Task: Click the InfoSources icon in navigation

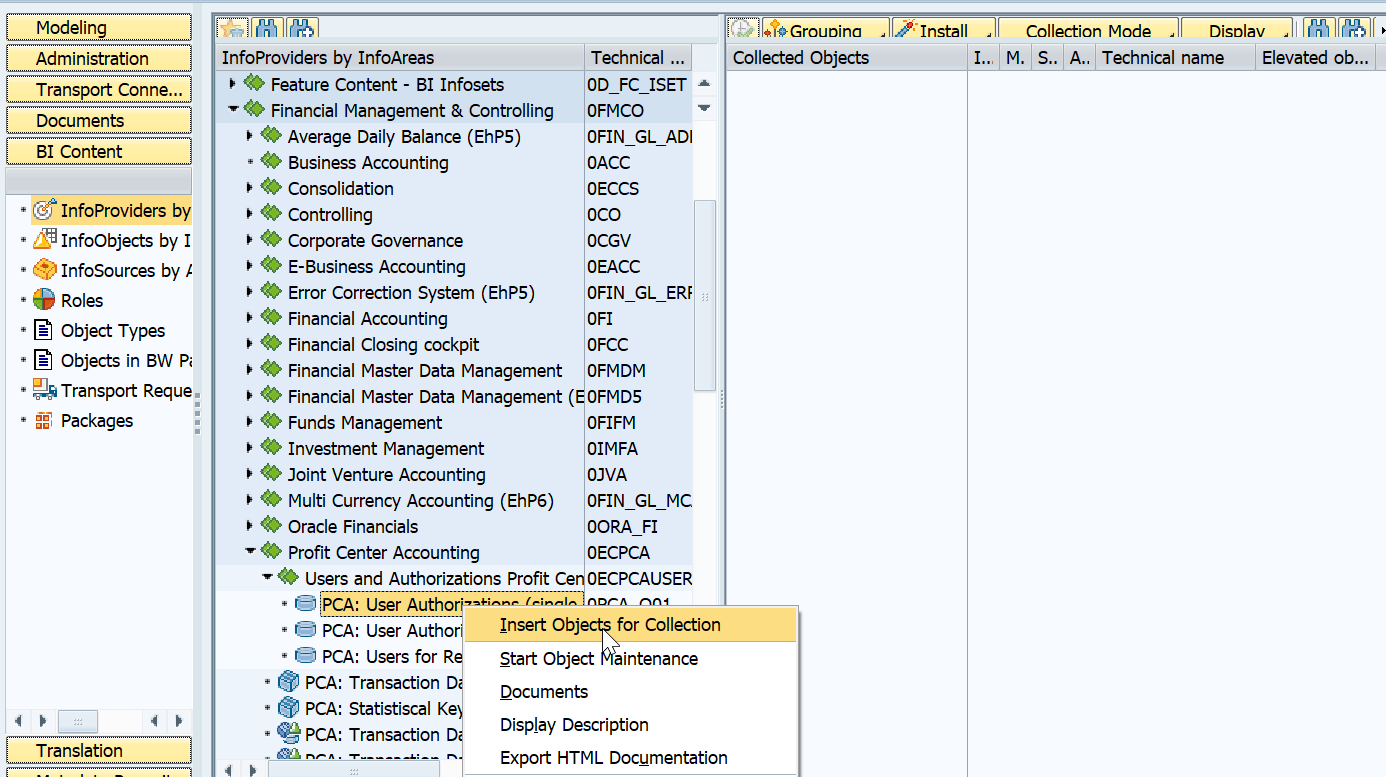Action: [x=44, y=270]
